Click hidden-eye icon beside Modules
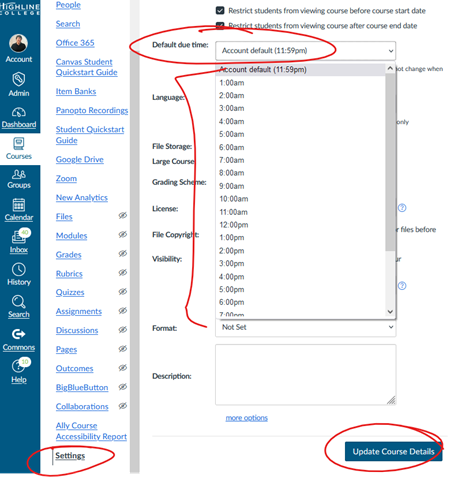This screenshot has height=478, width=454. (123, 234)
